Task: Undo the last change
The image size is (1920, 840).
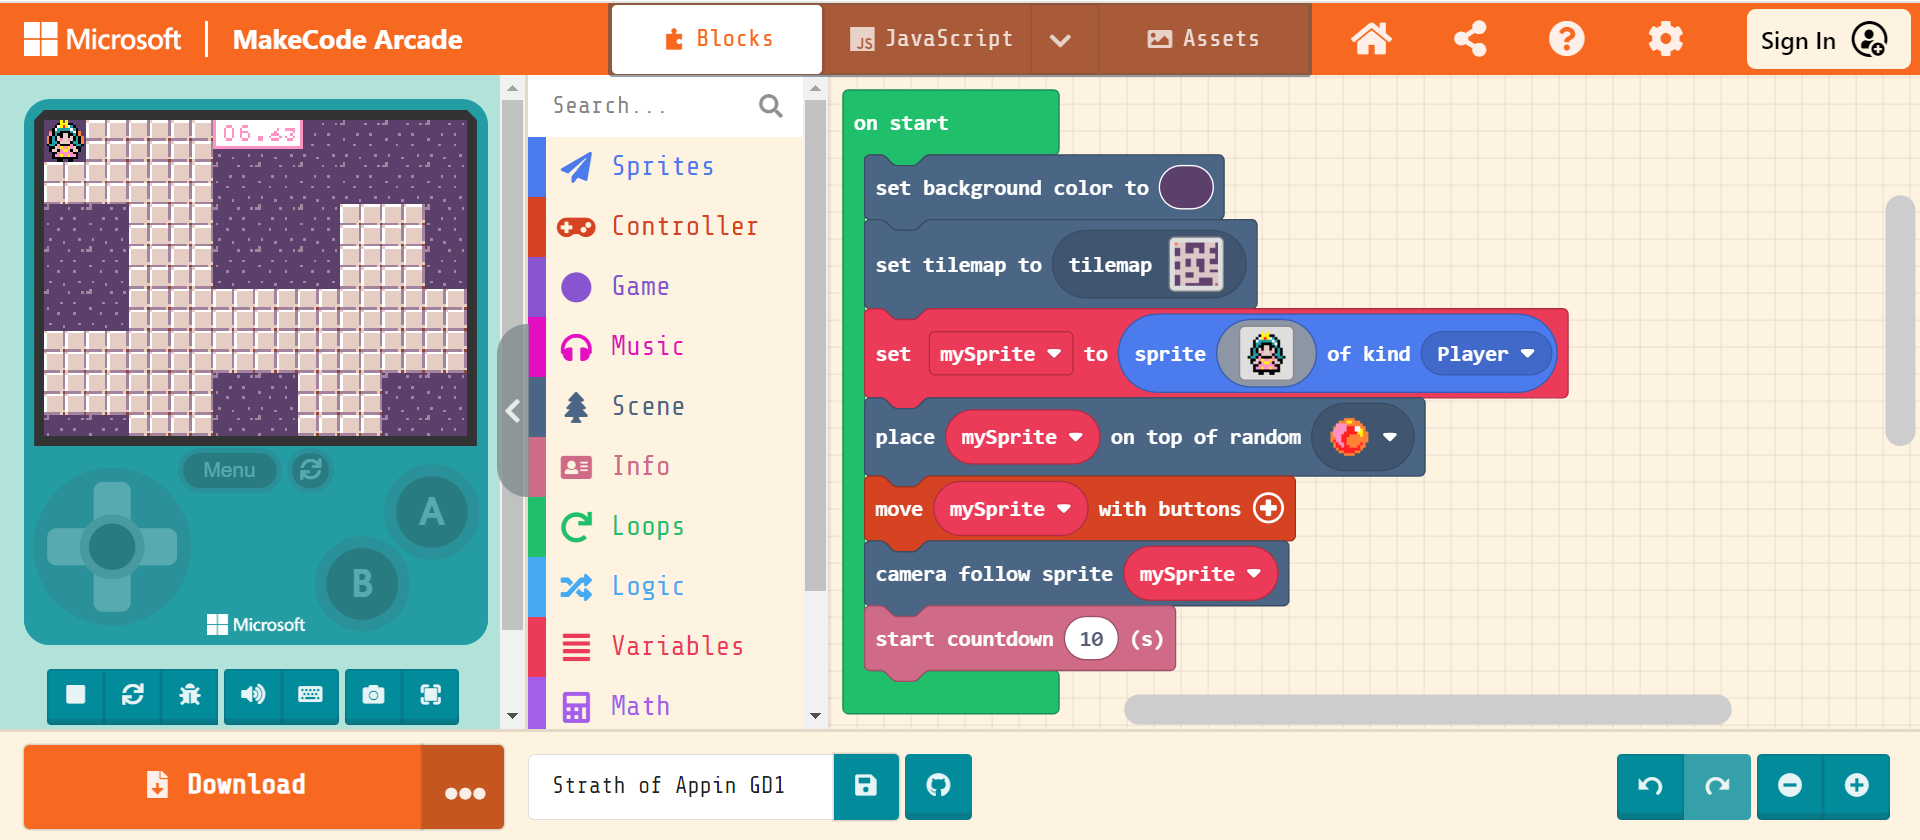Action: pyautogui.click(x=1650, y=786)
